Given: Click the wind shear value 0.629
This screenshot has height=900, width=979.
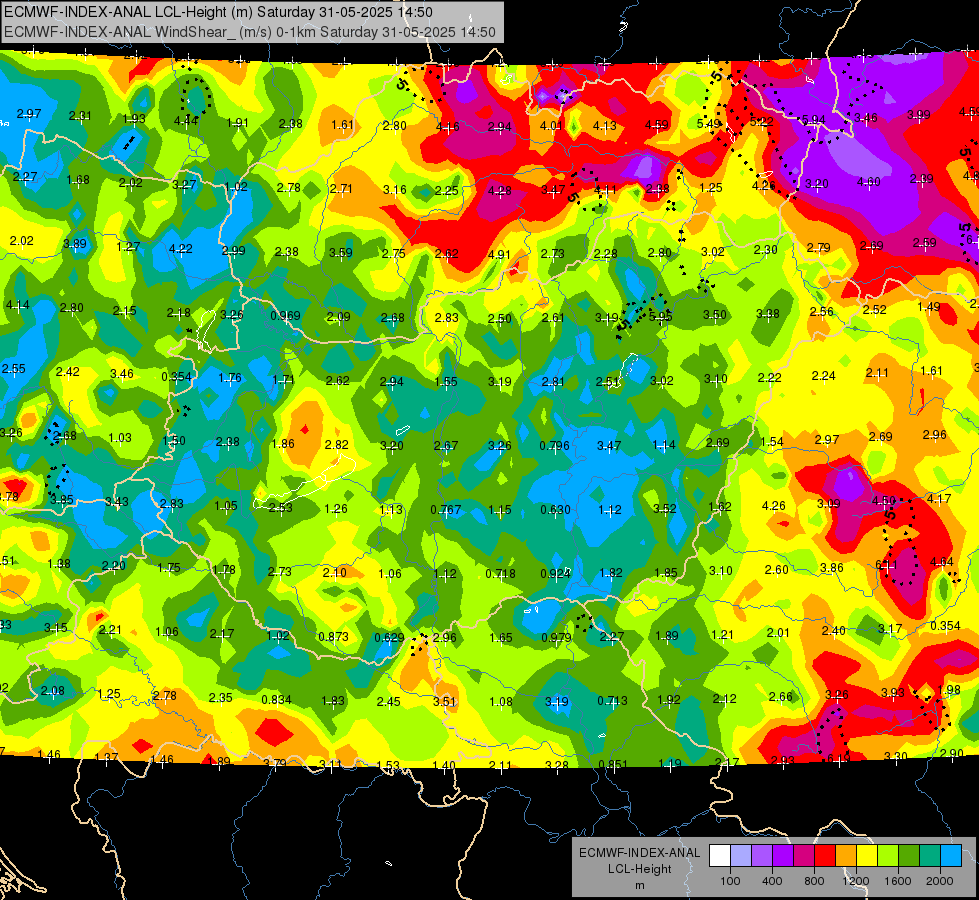Looking at the screenshot, I should [390, 638].
